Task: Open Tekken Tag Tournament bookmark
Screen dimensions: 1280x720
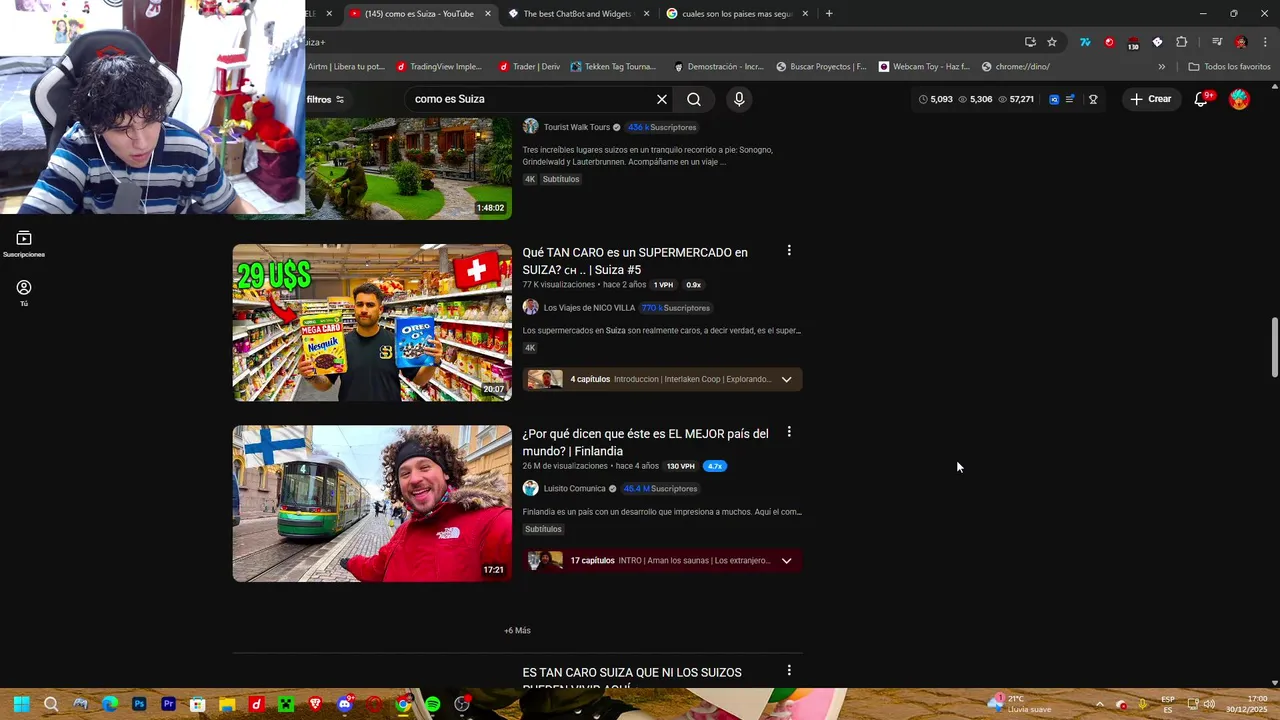Action: click(613, 67)
